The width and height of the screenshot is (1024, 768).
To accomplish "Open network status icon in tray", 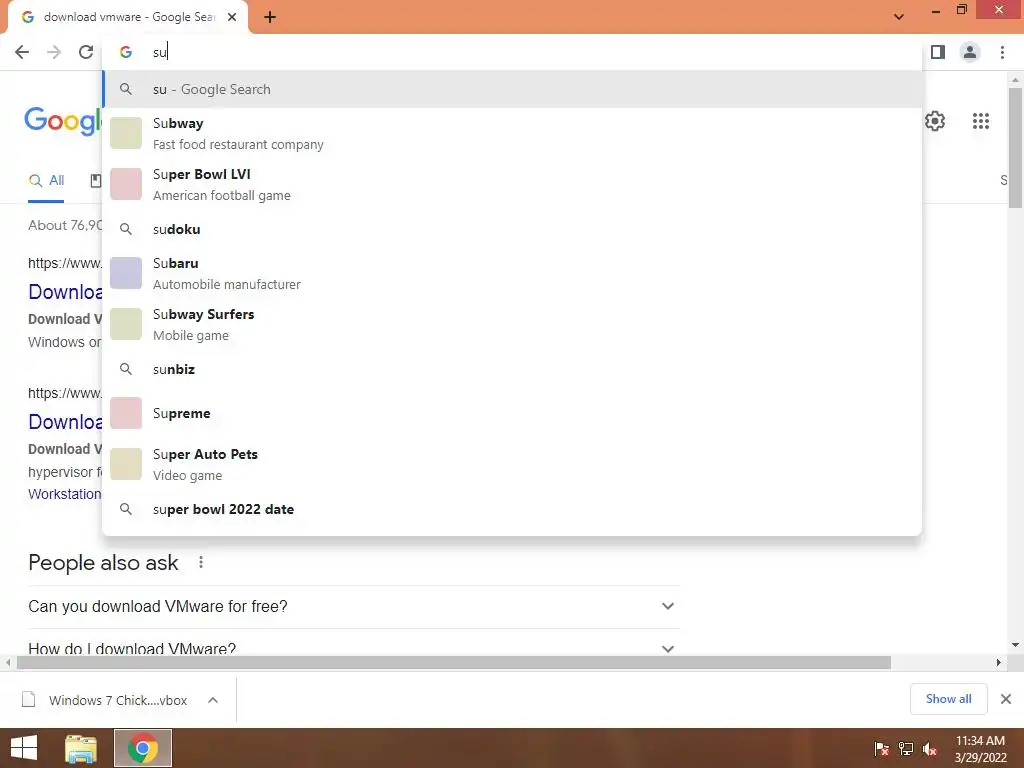I will (906, 749).
